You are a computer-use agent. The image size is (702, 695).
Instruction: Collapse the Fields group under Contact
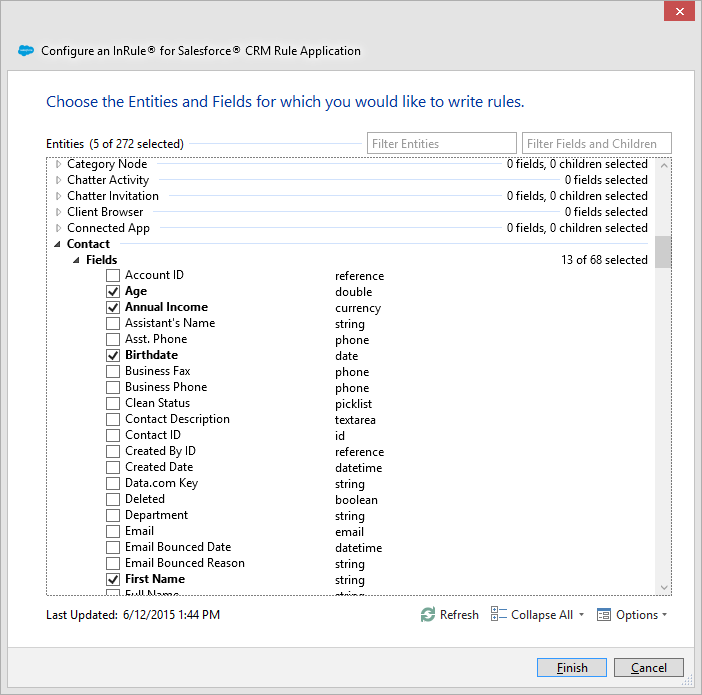point(76,260)
